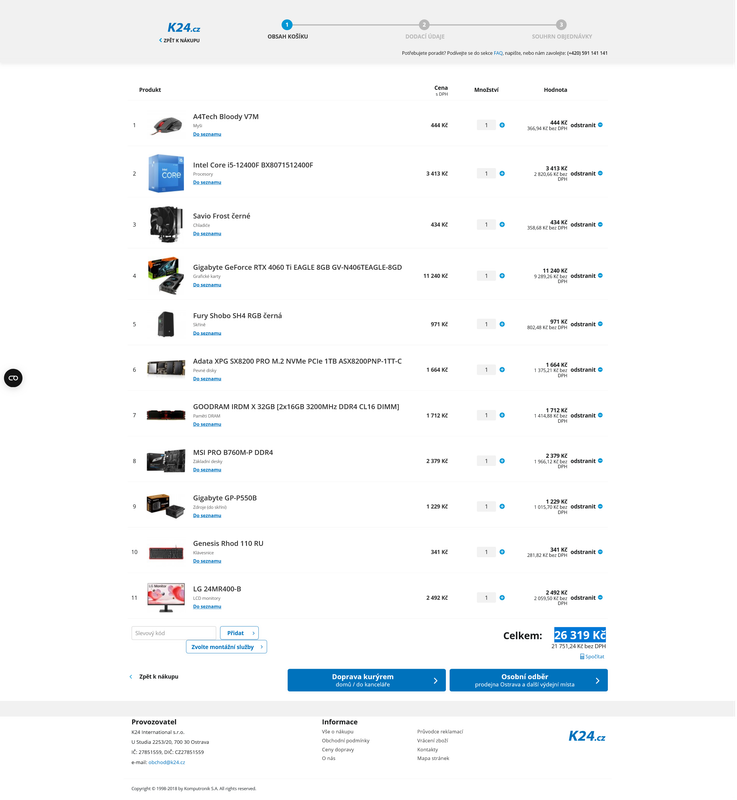Add Savio Frost černé to list (Do seznamu)

pos(208,234)
